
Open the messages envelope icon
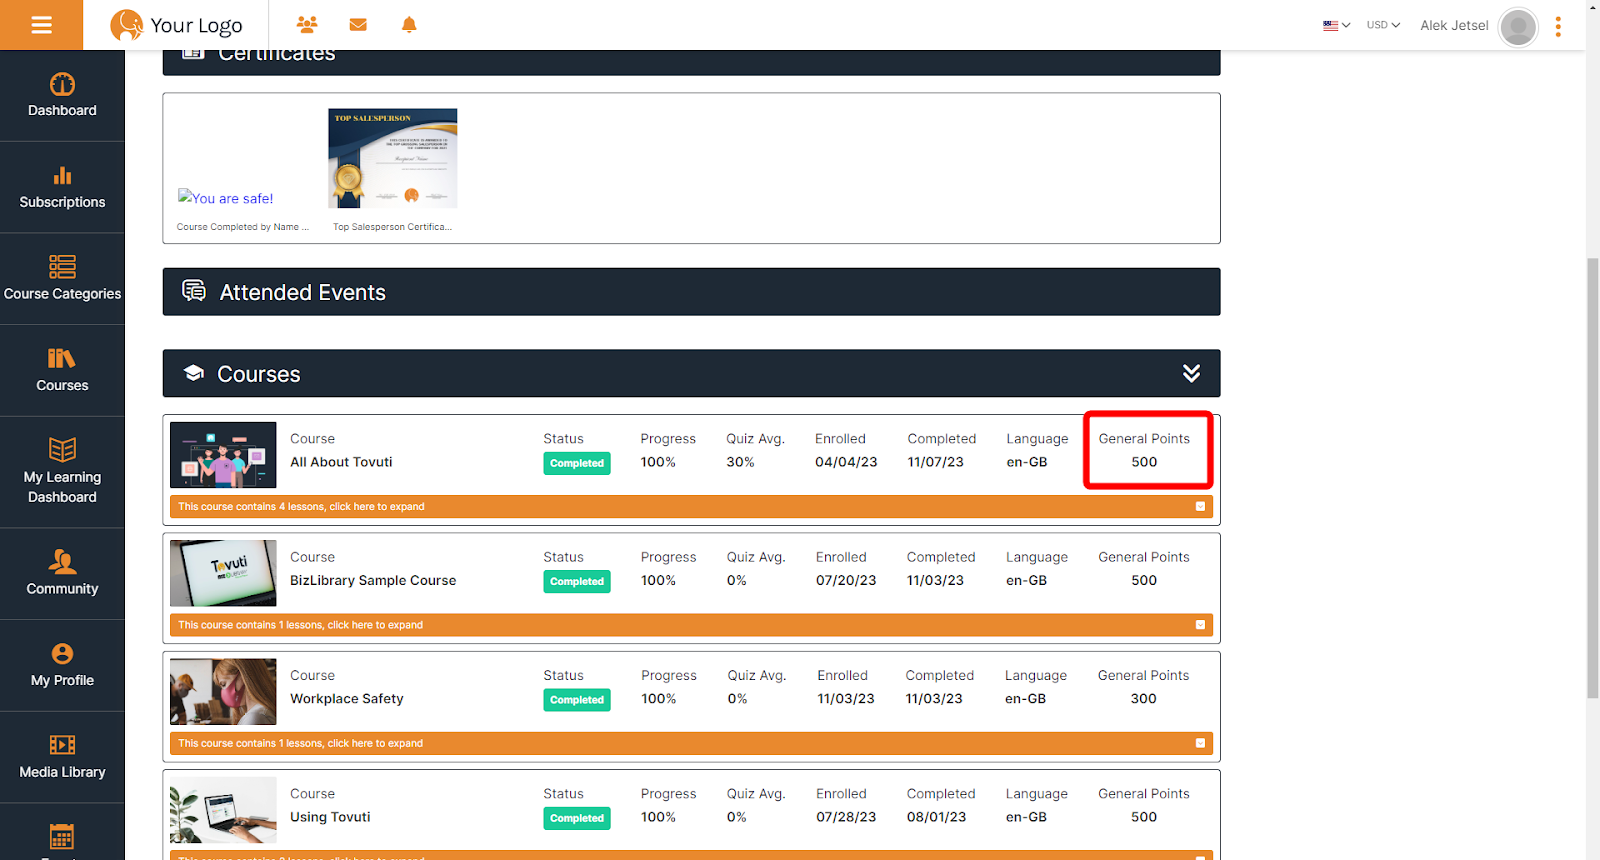(358, 24)
